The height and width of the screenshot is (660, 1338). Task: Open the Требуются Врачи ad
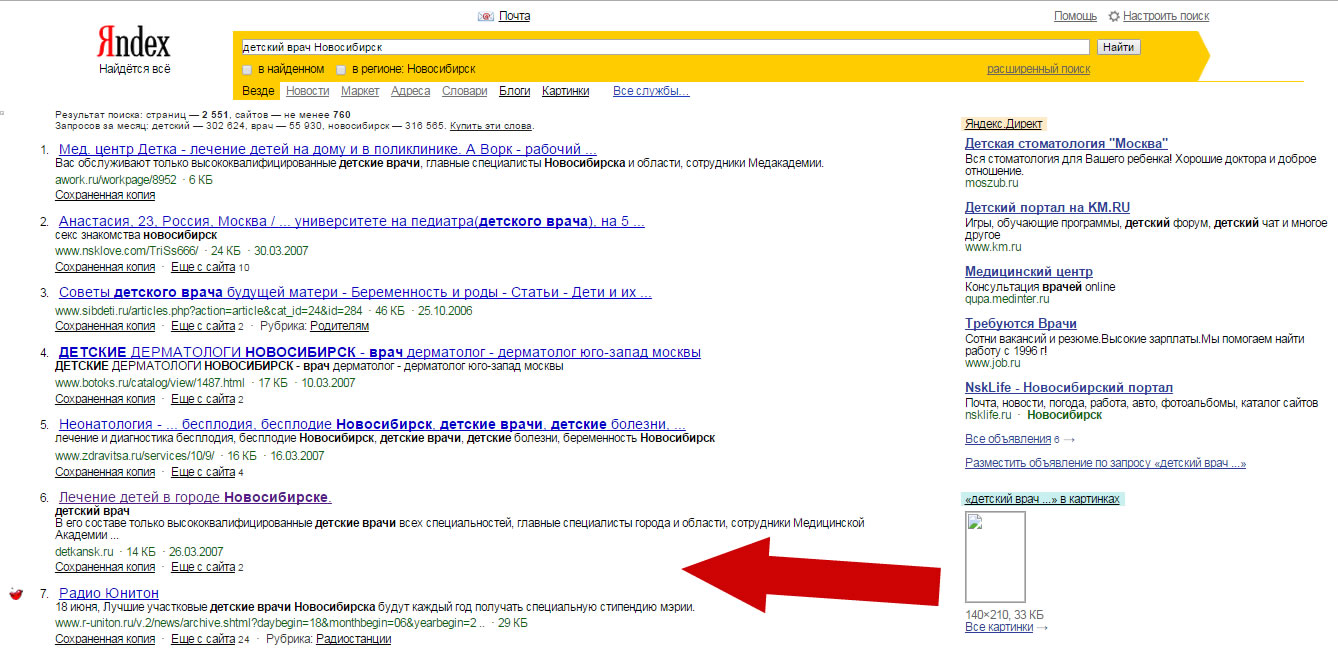(x=1021, y=324)
